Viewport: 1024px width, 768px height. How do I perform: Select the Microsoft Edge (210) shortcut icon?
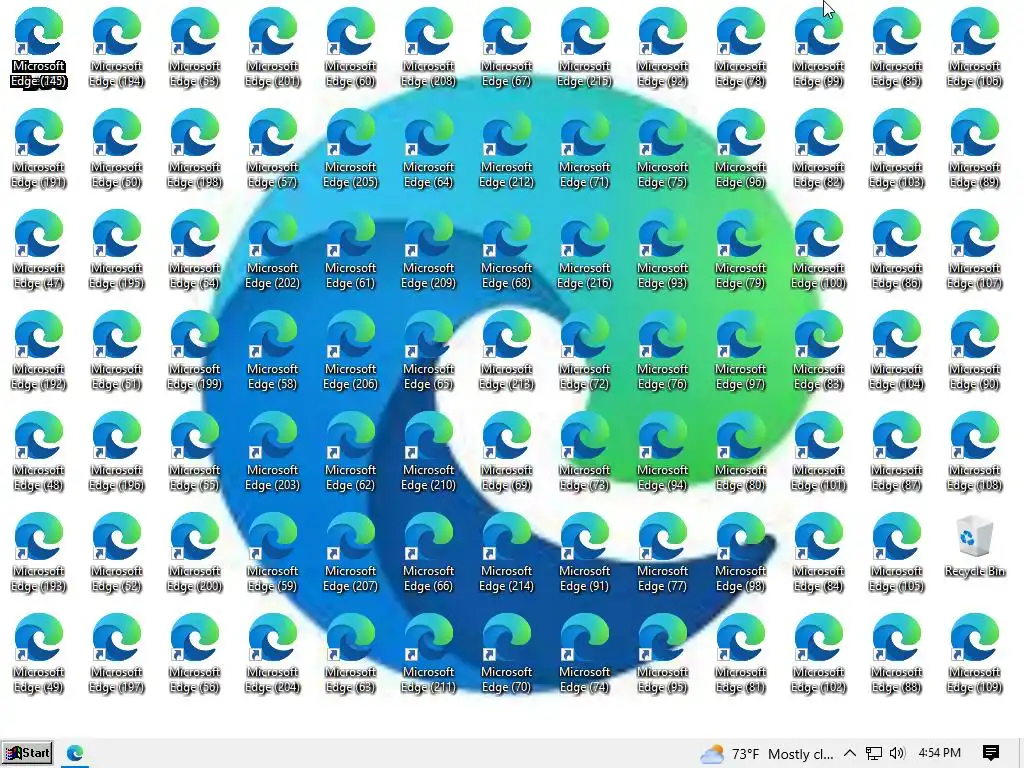[428, 452]
